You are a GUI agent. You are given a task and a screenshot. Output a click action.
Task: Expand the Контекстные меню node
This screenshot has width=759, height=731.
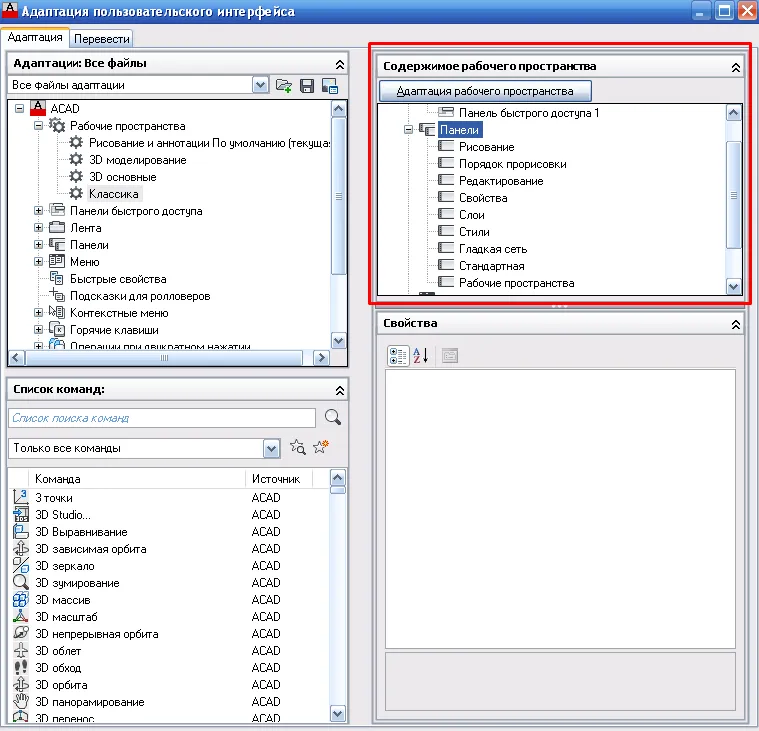pos(38,313)
